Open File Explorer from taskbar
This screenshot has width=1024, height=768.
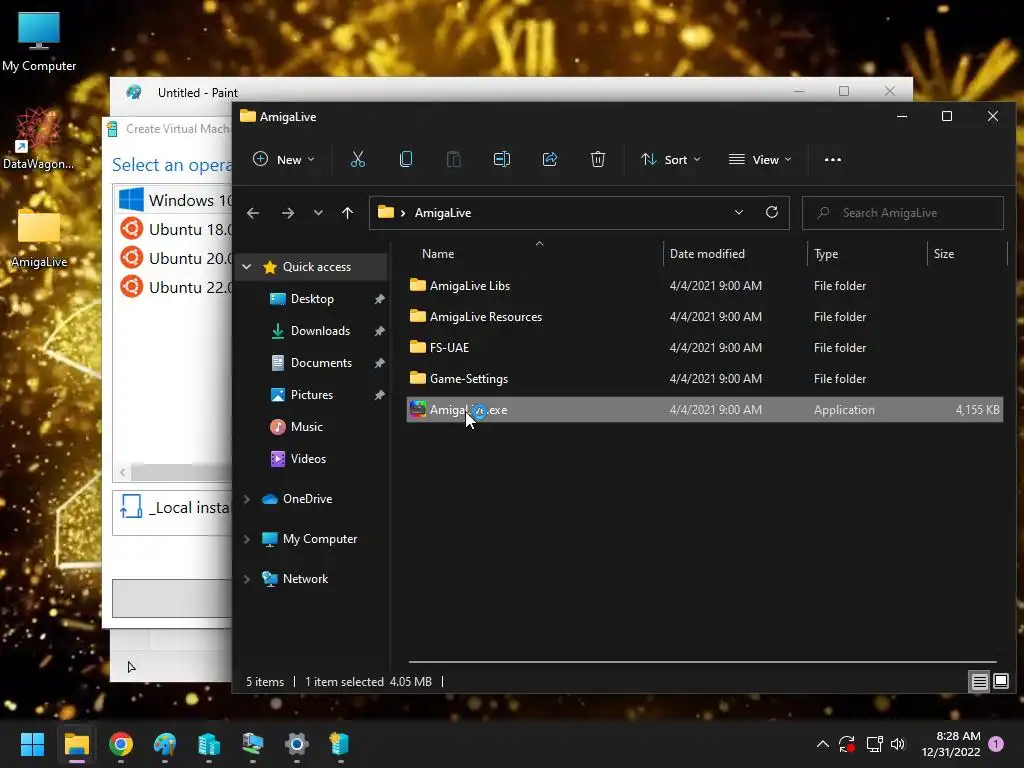(76, 744)
